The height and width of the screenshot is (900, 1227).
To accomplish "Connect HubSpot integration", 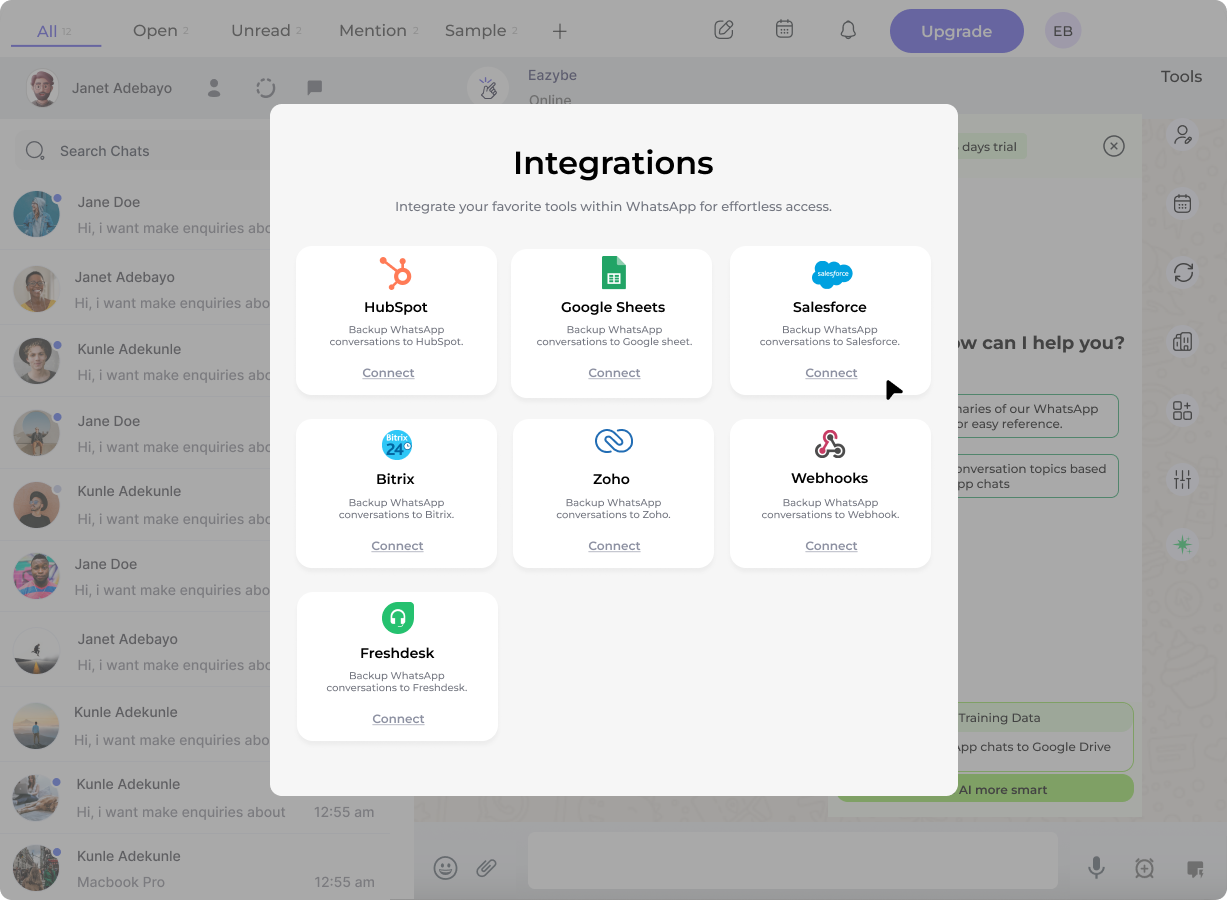I will tap(388, 372).
